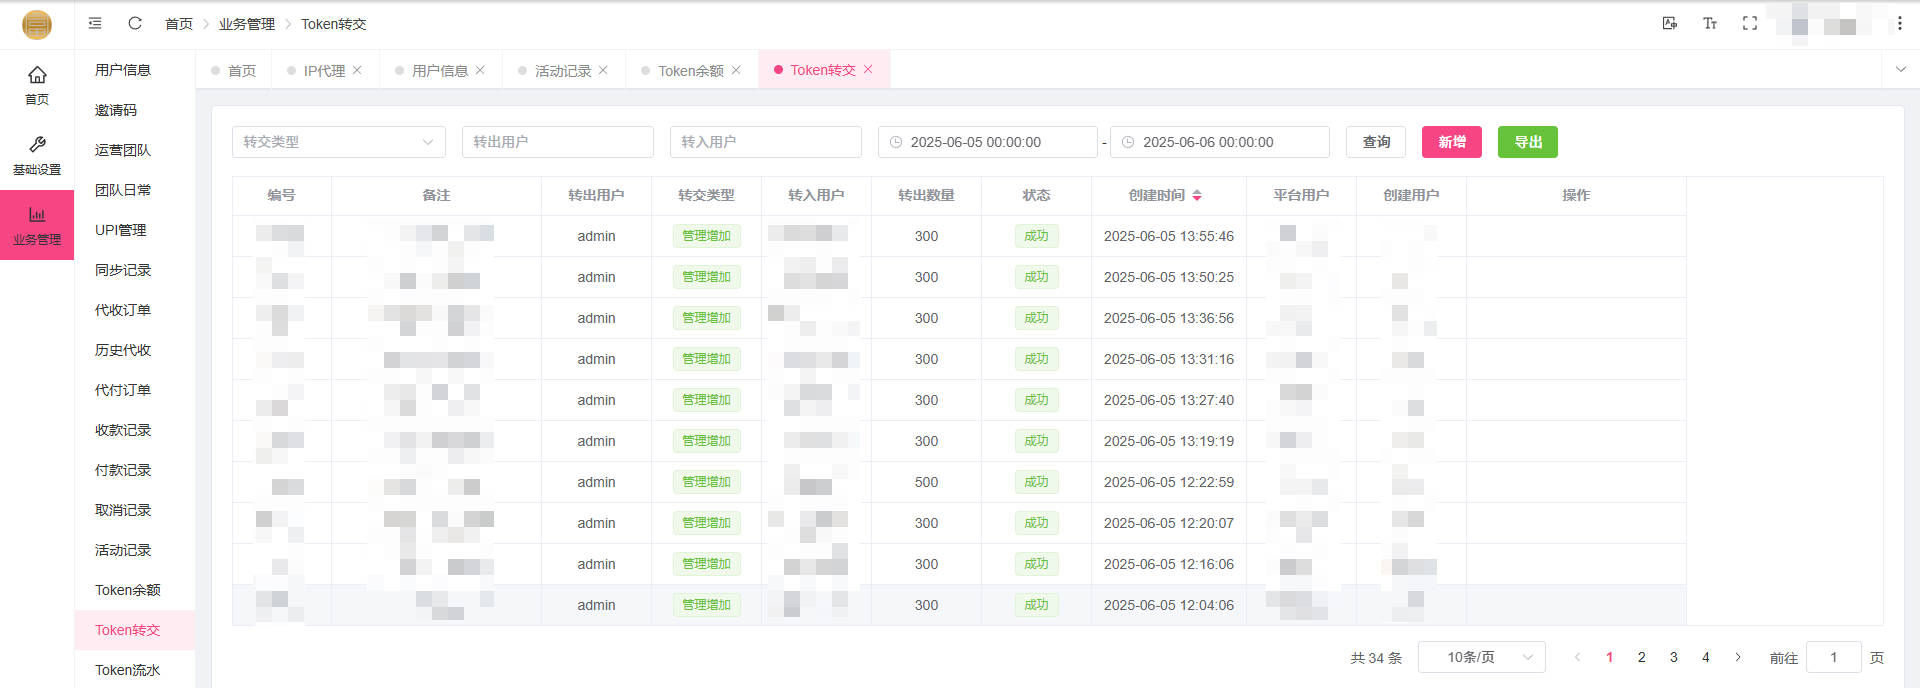1920x688 pixels.
Task: Switch to the 活动记录 tab
Action: coord(562,71)
